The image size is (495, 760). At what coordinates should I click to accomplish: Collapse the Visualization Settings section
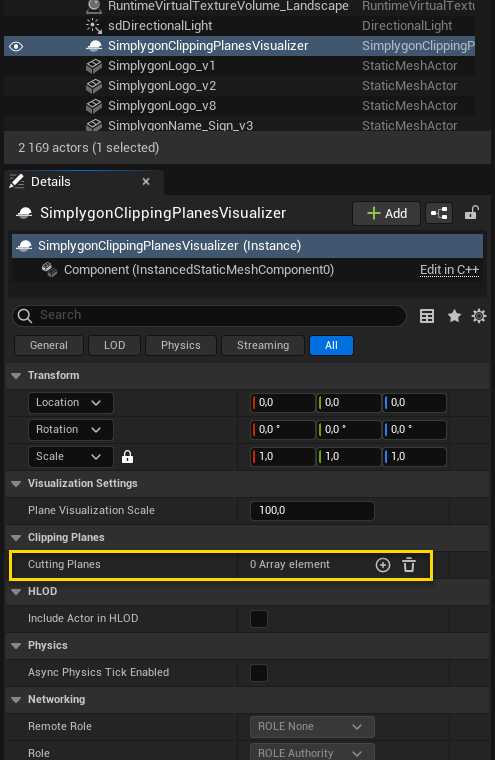coord(16,484)
